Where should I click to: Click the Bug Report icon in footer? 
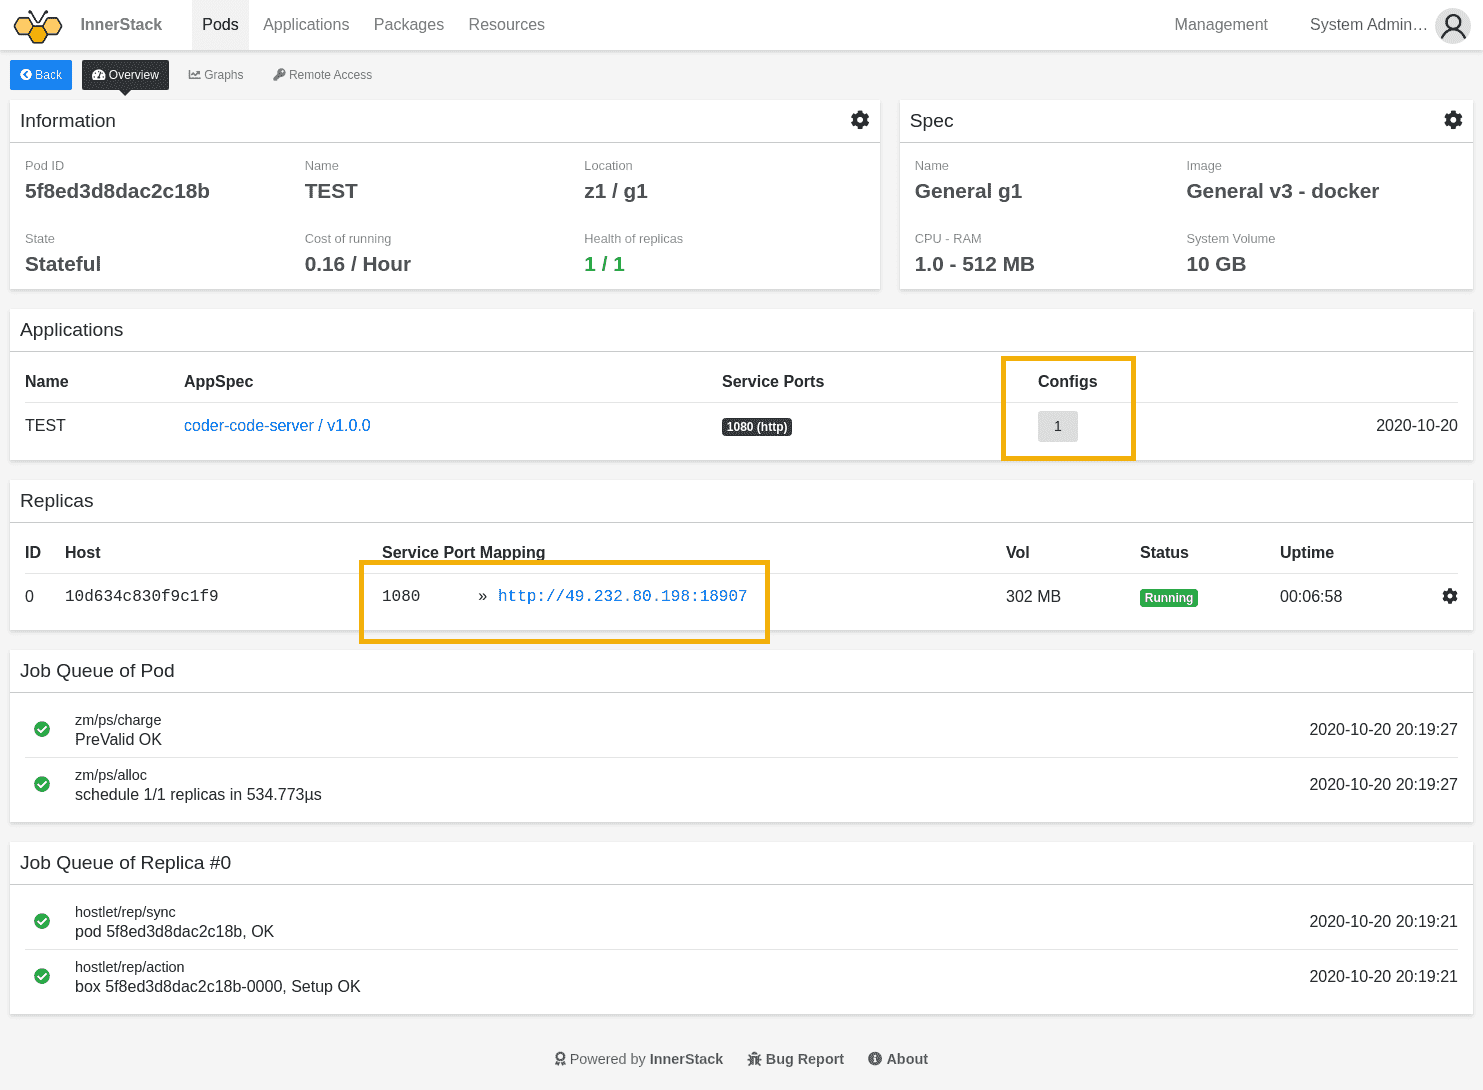pos(753,1058)
